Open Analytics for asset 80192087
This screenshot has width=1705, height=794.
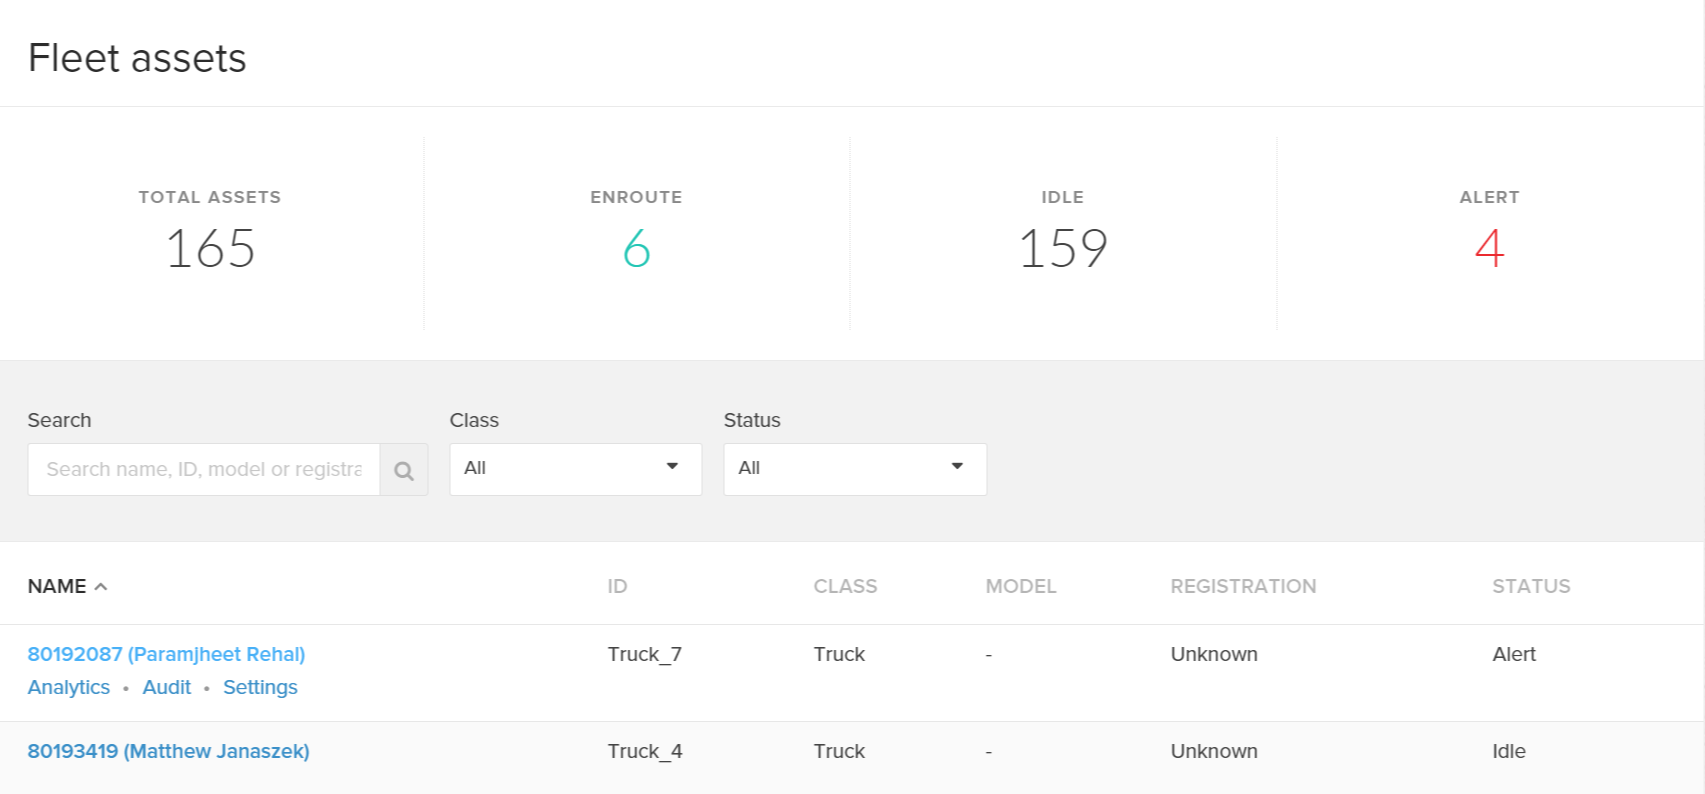(x=69, y=687)
